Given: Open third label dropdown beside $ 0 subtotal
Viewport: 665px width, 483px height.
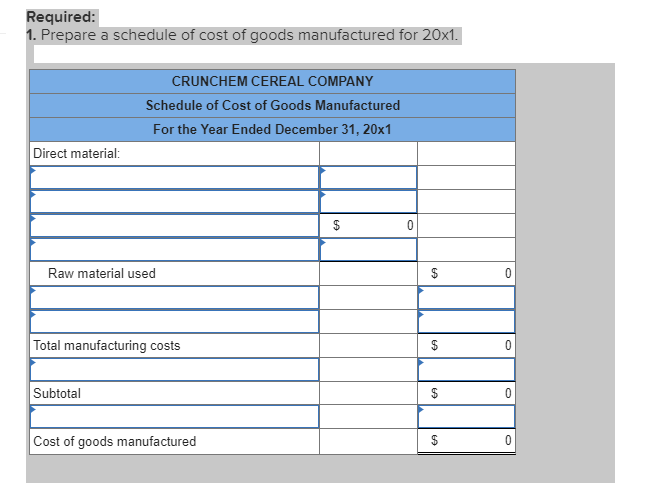Looking at the screenshot, I should click(x=174, y=225).
